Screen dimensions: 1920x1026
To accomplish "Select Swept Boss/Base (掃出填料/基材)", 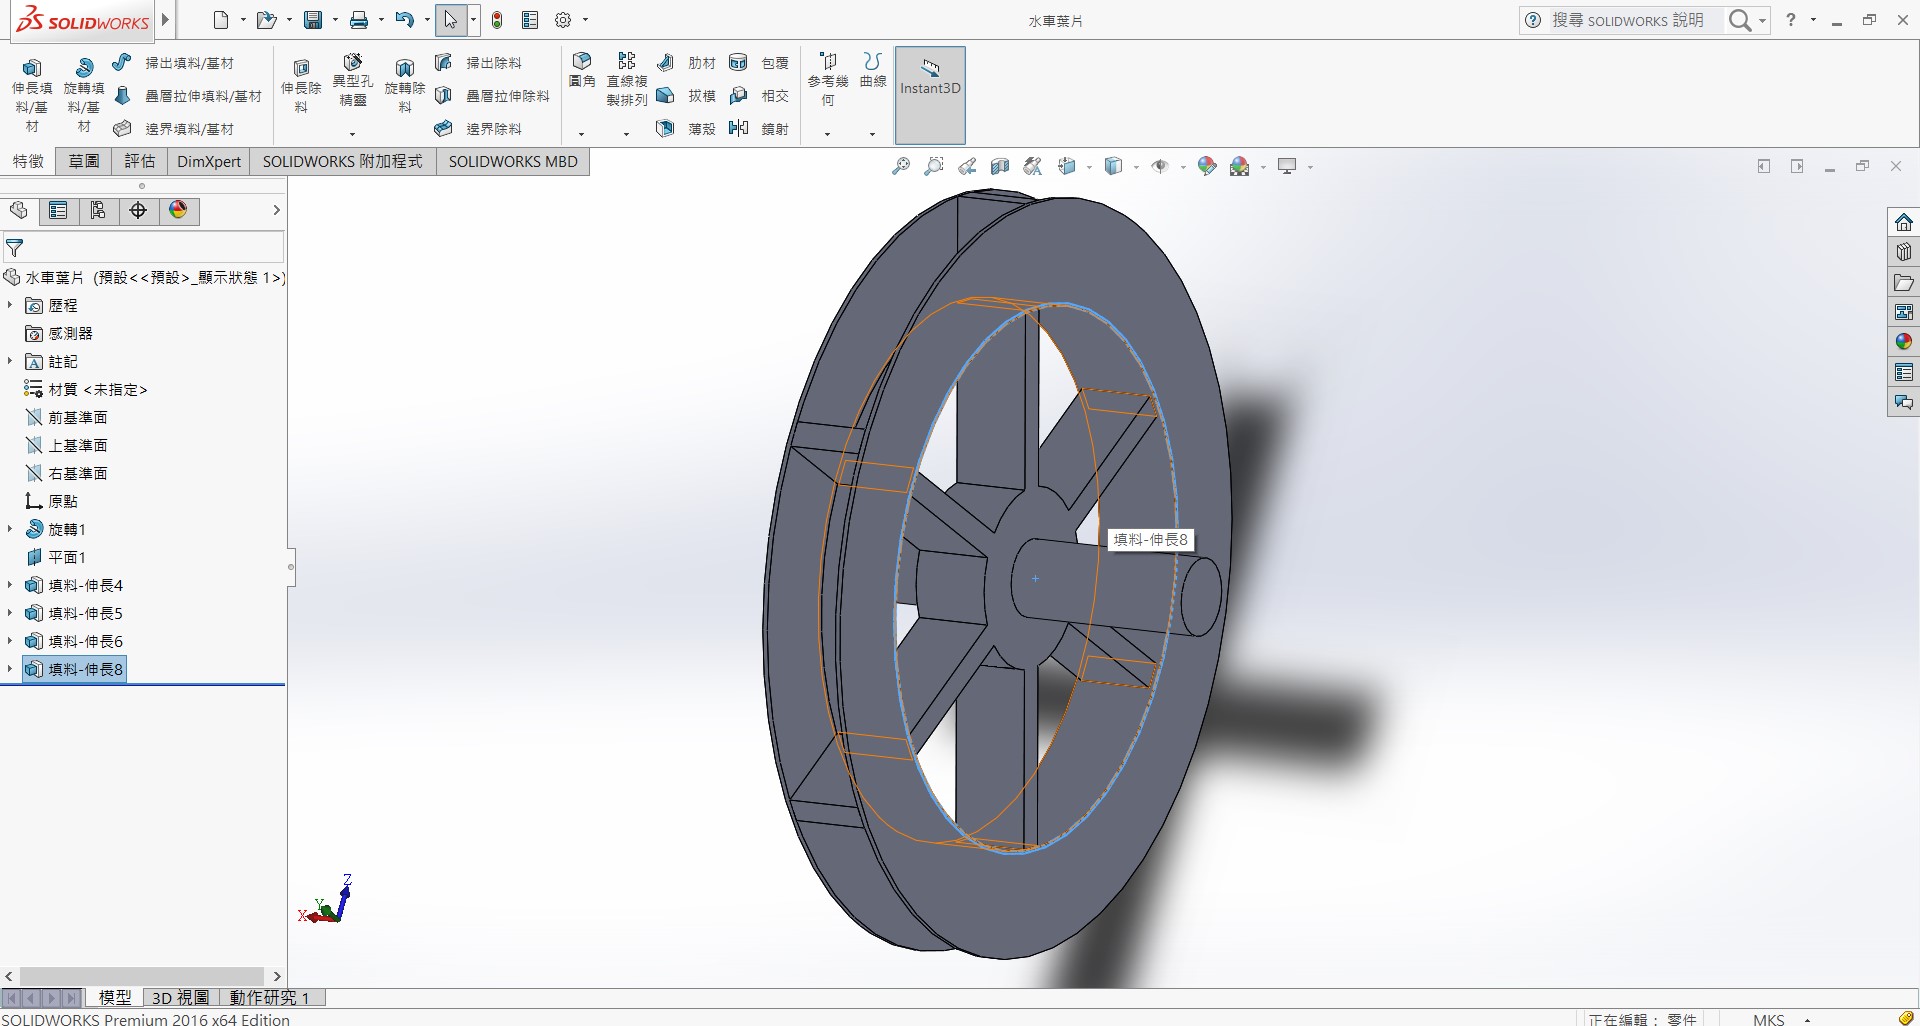I will click(174, 63).
